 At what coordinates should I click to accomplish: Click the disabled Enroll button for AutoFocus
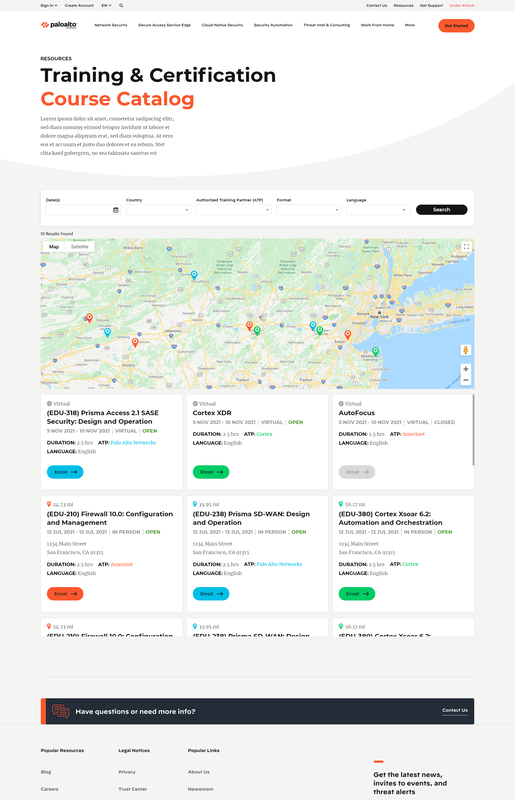pyautogui.click(x=357, y=472)
